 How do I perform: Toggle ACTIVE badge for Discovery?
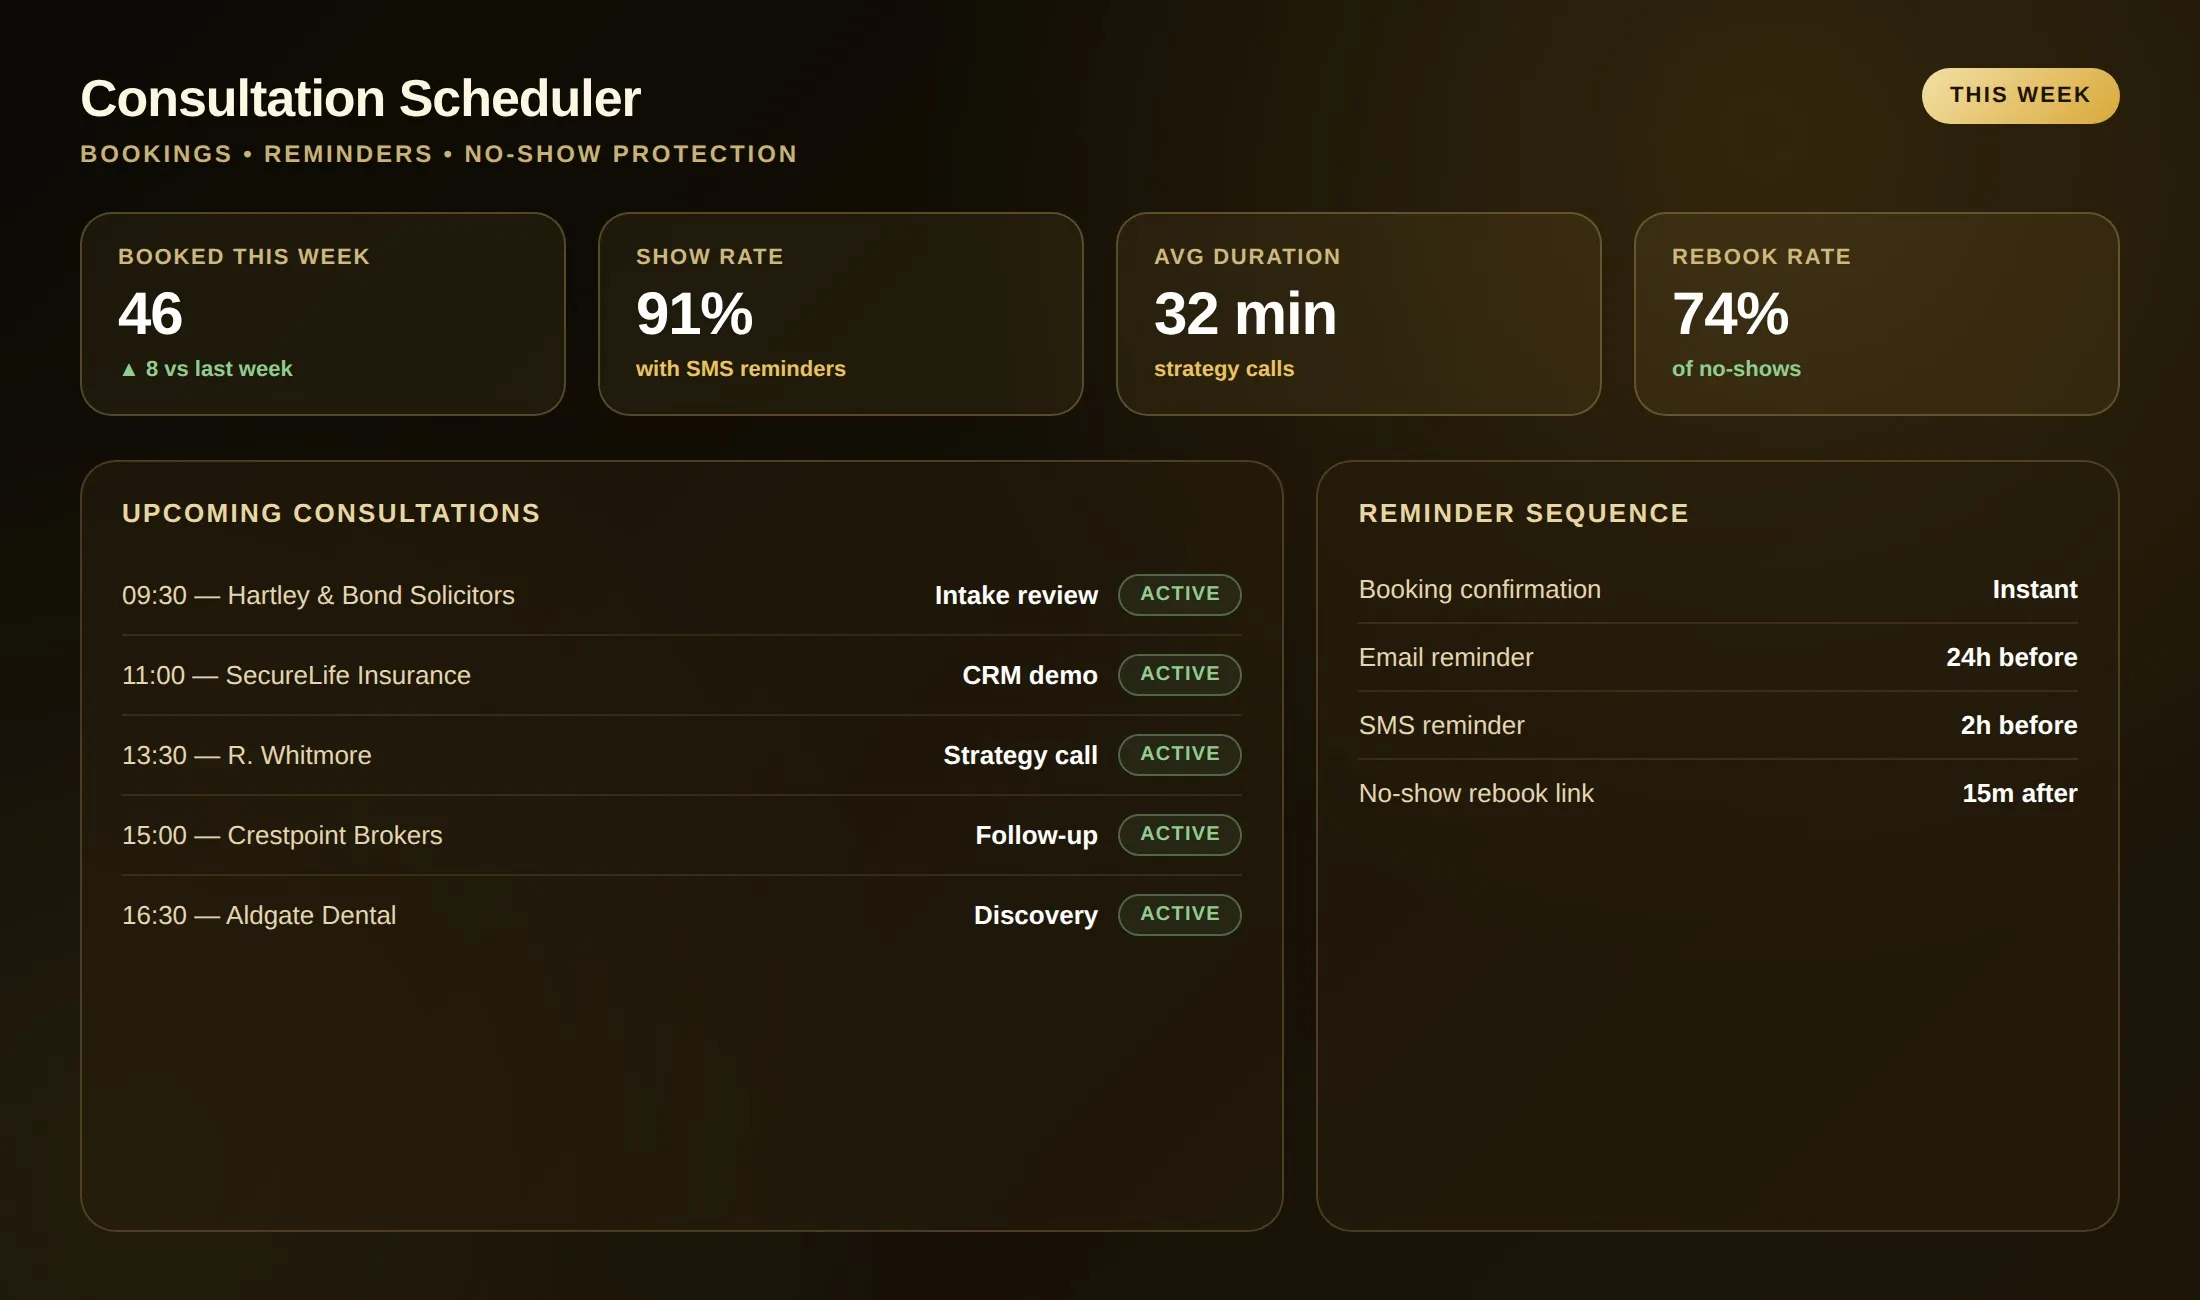point(1180,915)
